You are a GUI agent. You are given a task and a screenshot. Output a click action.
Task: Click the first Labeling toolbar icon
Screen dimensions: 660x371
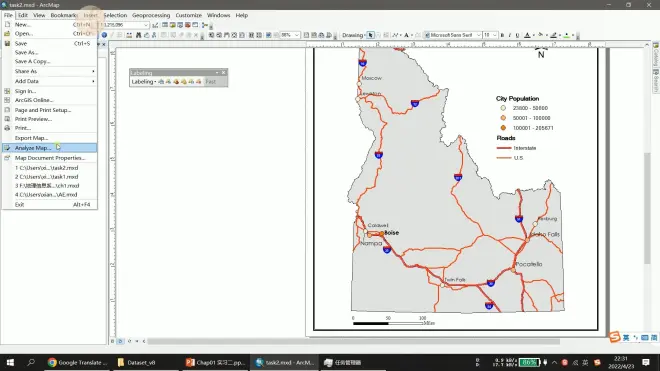click(x=161, y=82)
